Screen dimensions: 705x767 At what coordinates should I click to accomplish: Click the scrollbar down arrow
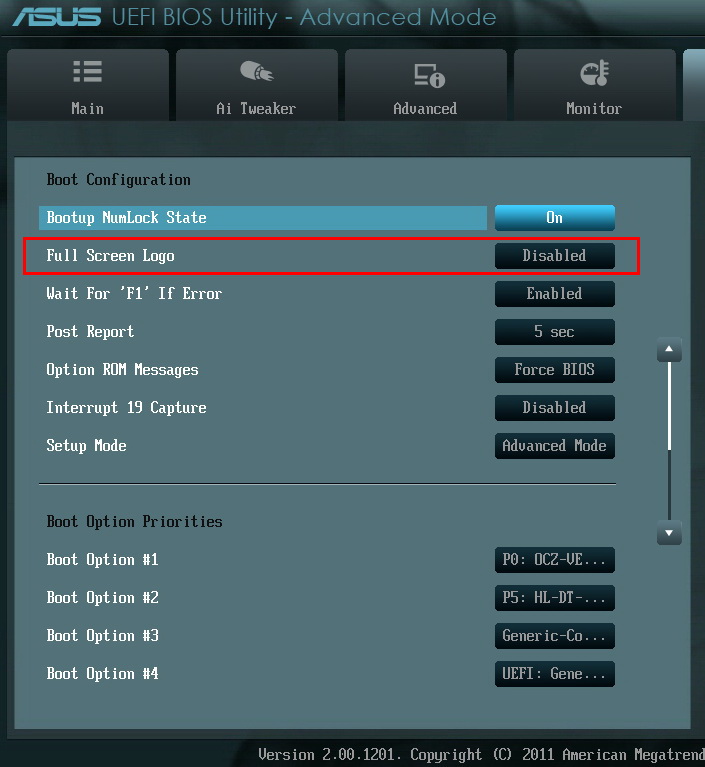click(669, 534)
